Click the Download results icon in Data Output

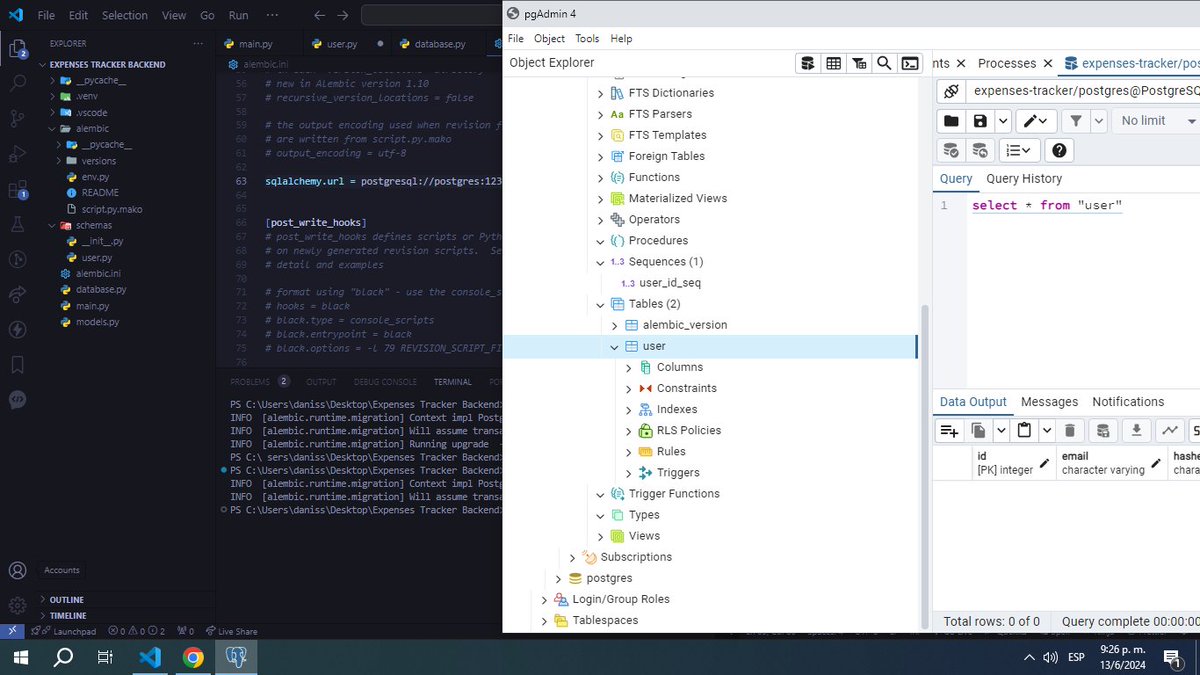pyautogui.click(x=1134, y=429)
